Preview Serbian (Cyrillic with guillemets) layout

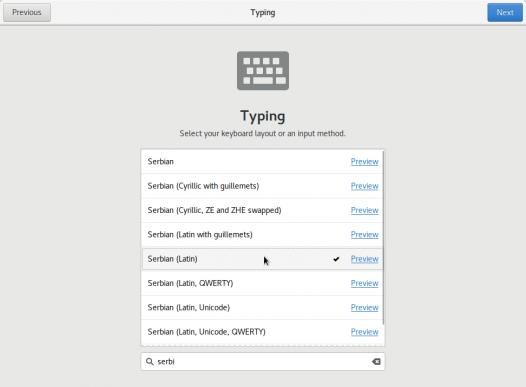tap(365, 186)
